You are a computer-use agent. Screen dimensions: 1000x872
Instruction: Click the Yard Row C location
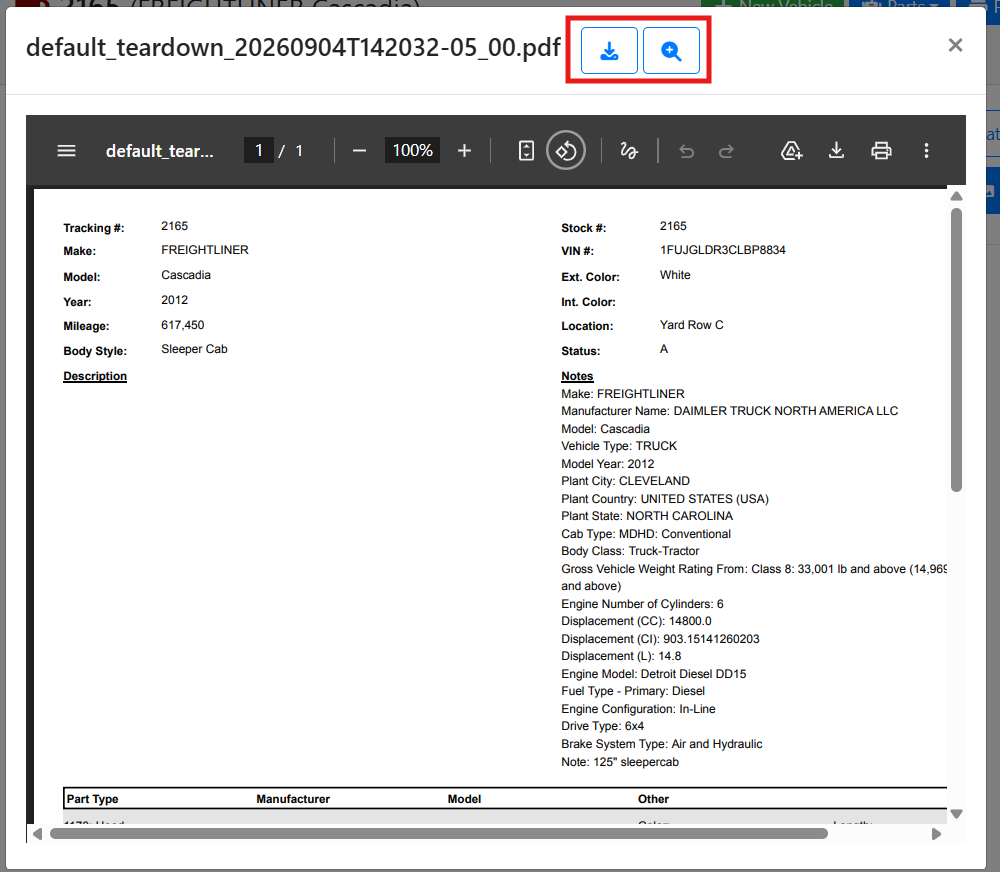pos(691,325)
